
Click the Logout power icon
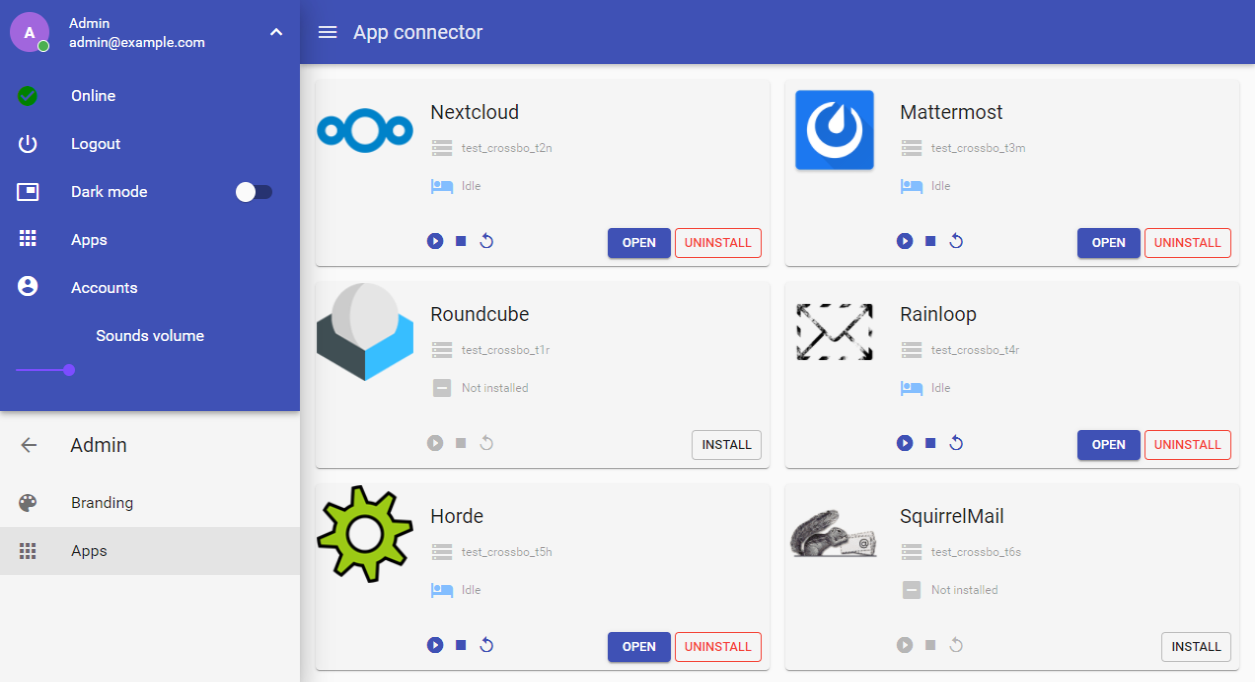click(x=28, y=144)
